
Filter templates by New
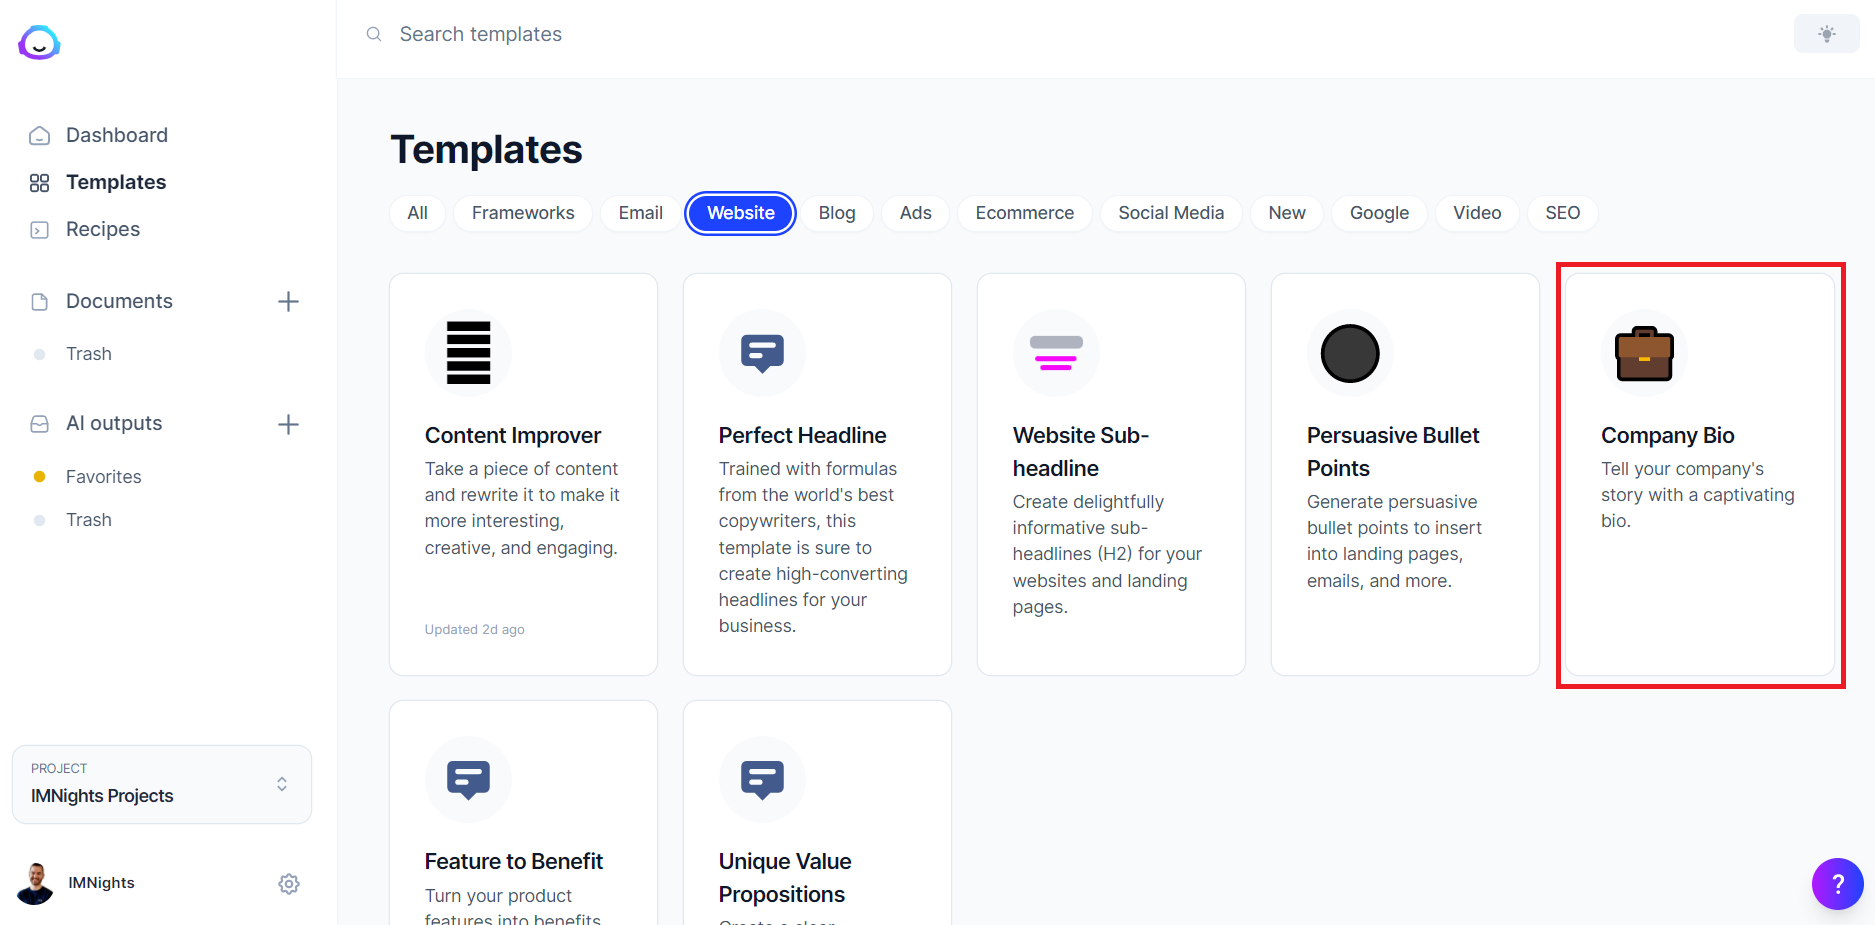click(1287, 213)
